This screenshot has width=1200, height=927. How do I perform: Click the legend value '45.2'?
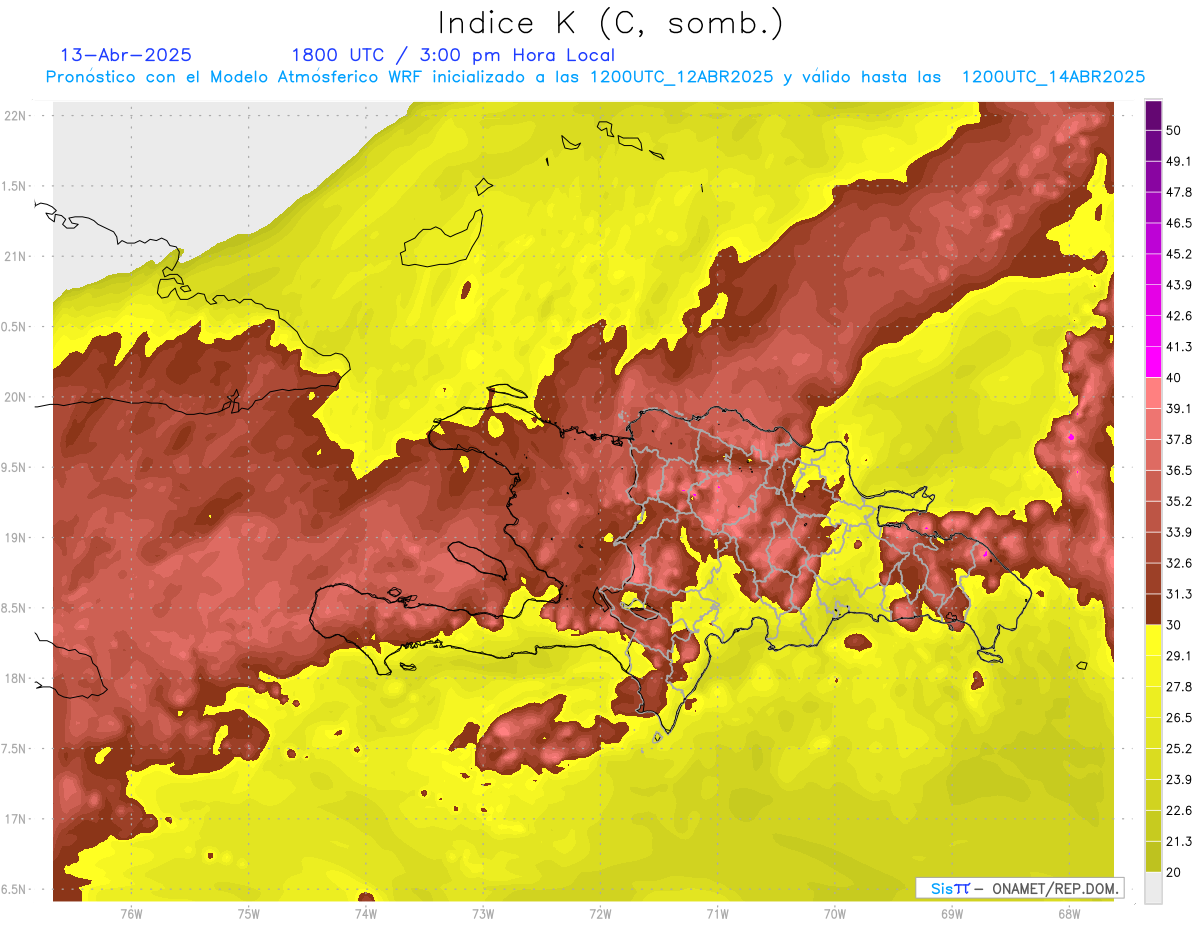point(1179,254)
